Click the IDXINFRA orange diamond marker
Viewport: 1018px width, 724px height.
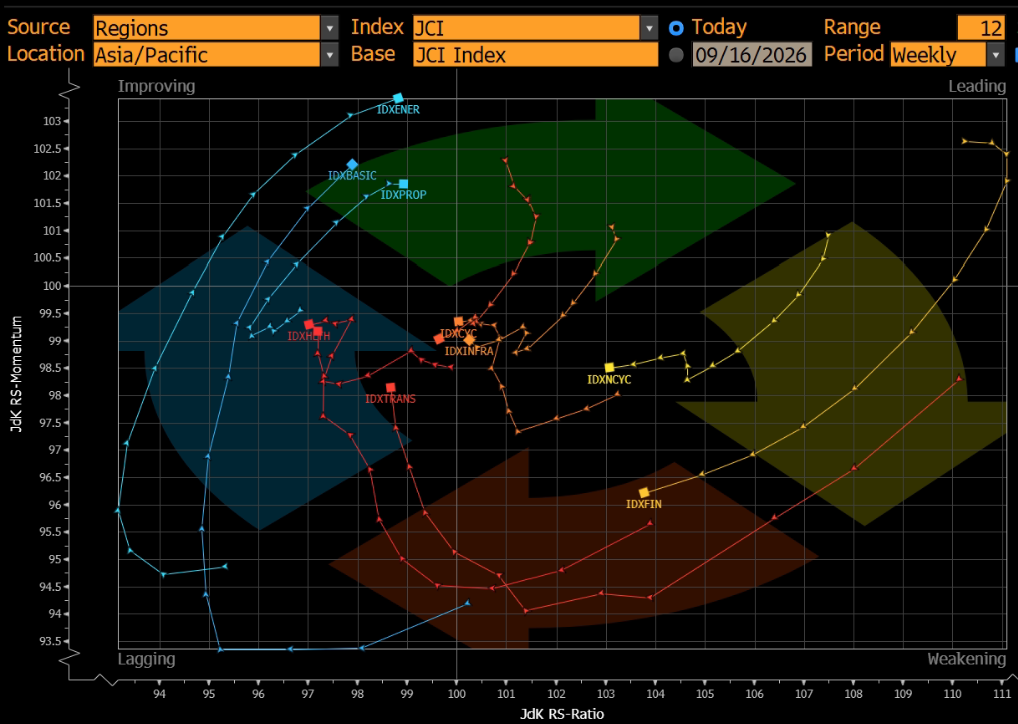(469, 340)
